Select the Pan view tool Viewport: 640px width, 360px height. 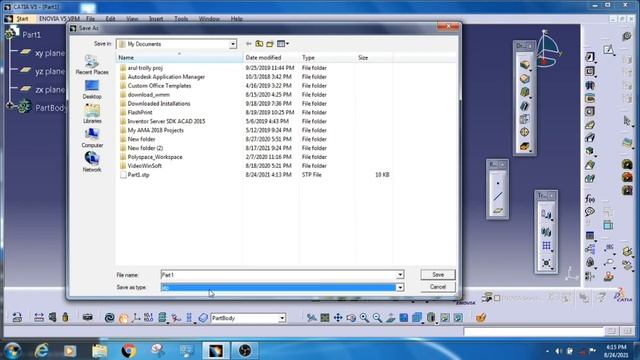[338, 318]
